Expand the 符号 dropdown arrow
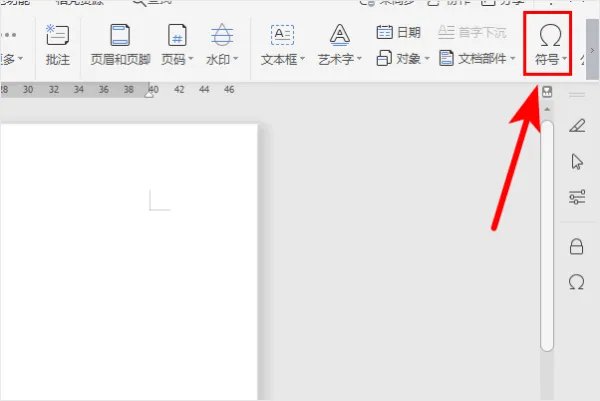This screenshot has height=401, width=600. coord(565,59)
